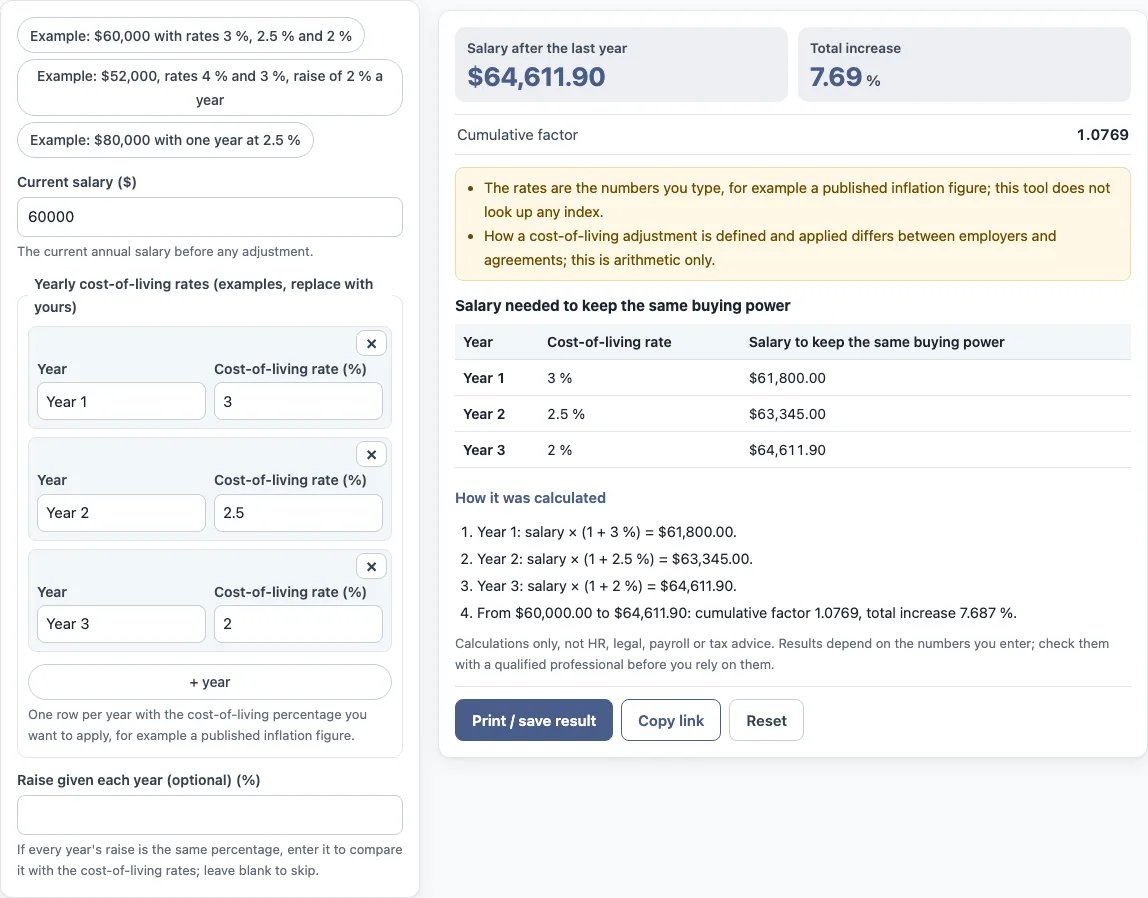Image resolution: width=1148 pixels, height=898 pixels.
Task: Click the 'Year 2' row label in results table
Action: (484, 414)
